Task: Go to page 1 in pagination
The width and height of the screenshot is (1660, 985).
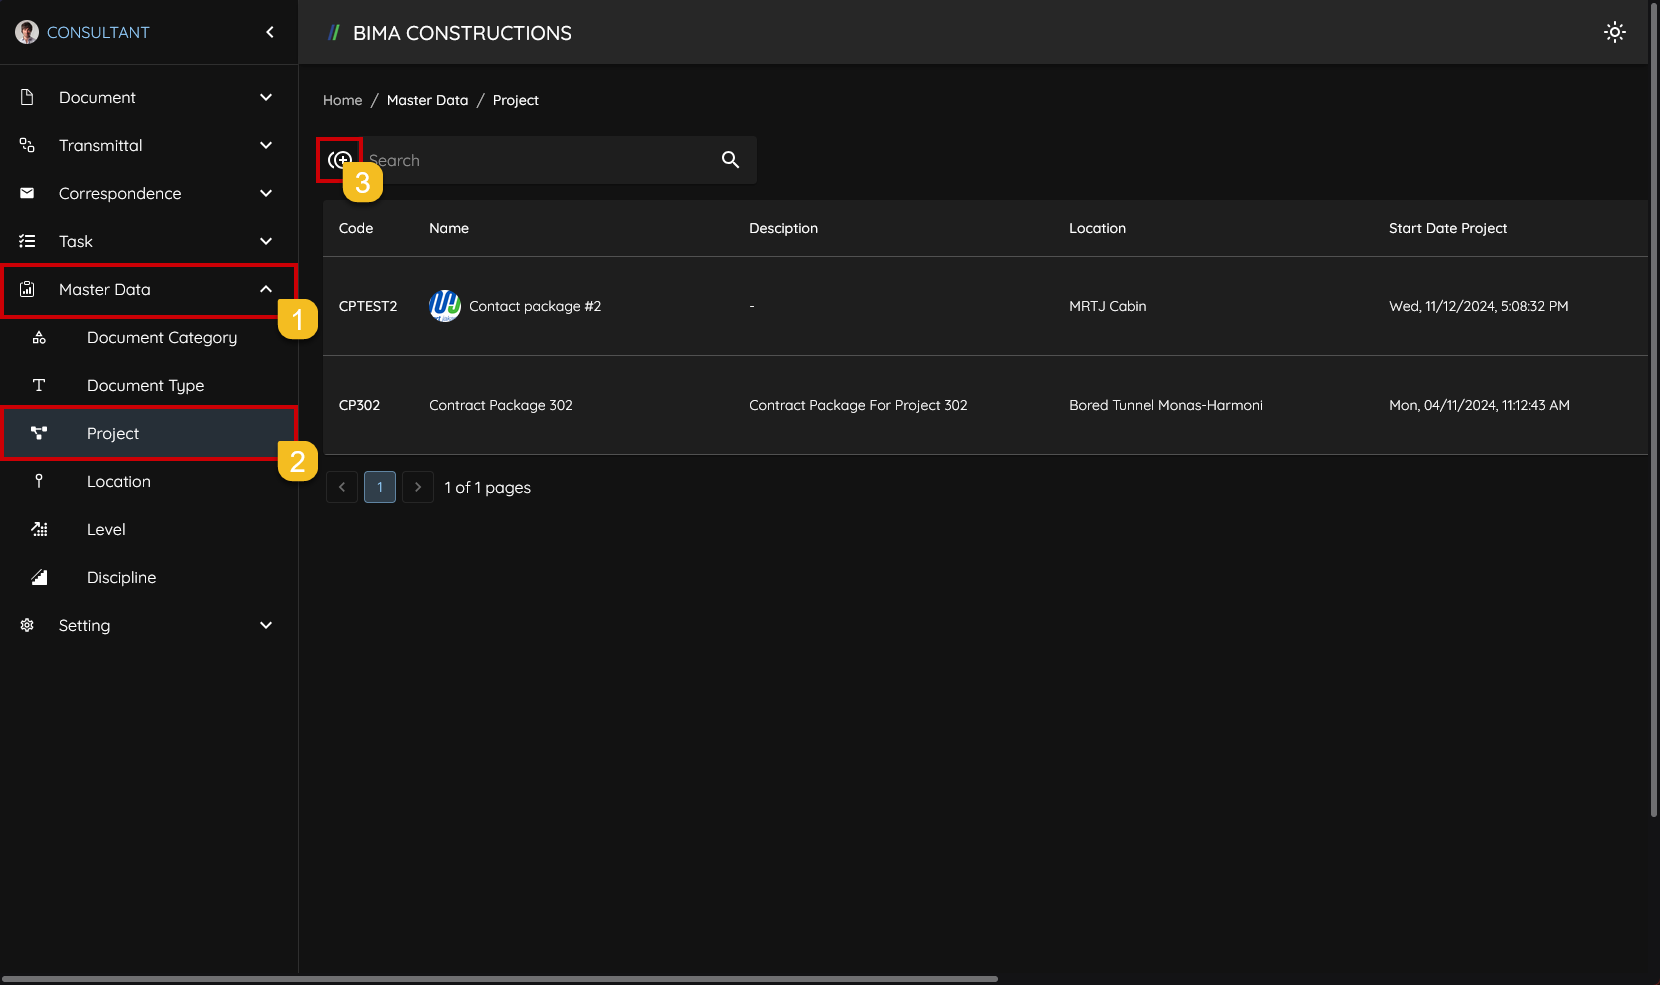Action: tap(380, 487)
